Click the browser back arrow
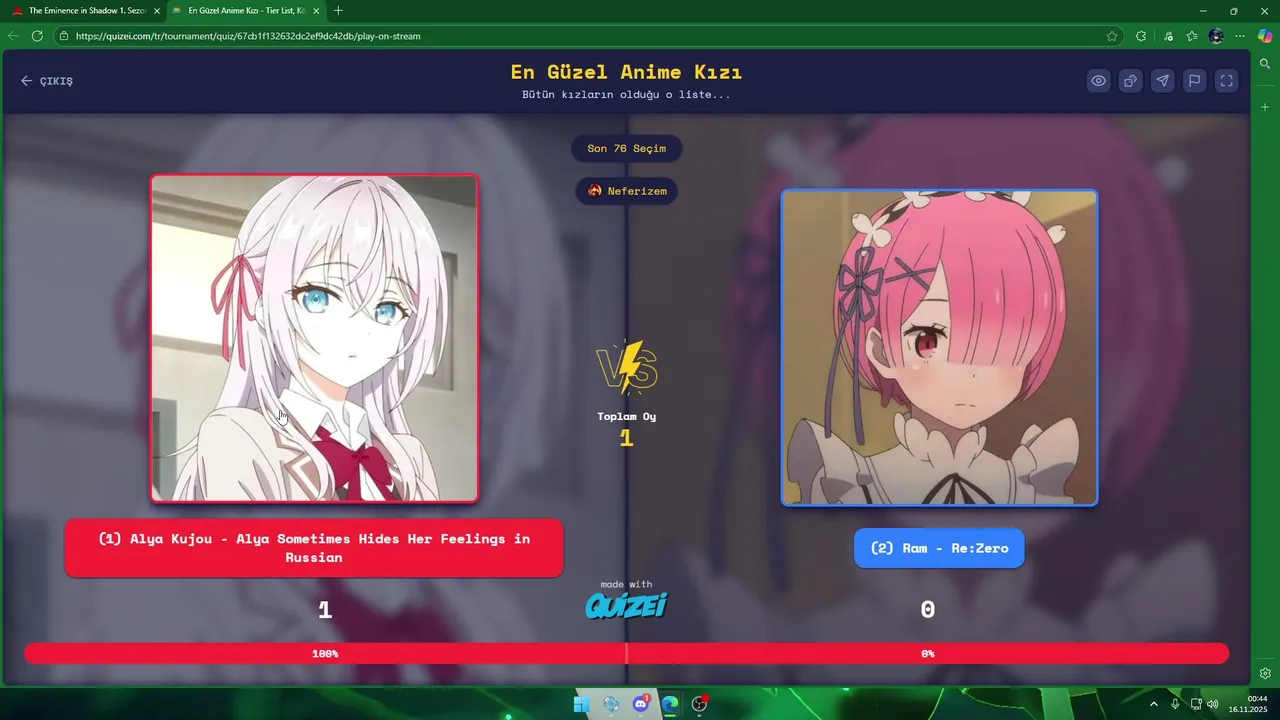 click(x=13, y=36)
